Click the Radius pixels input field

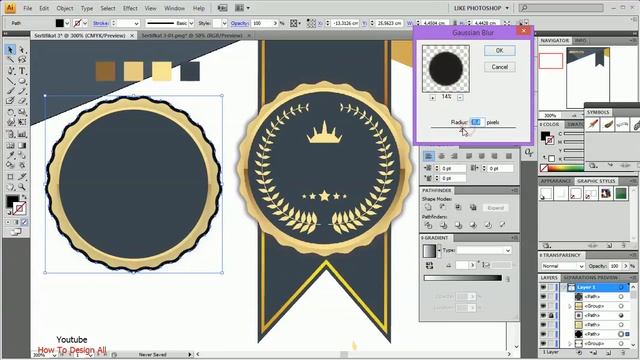pos(476,122)
